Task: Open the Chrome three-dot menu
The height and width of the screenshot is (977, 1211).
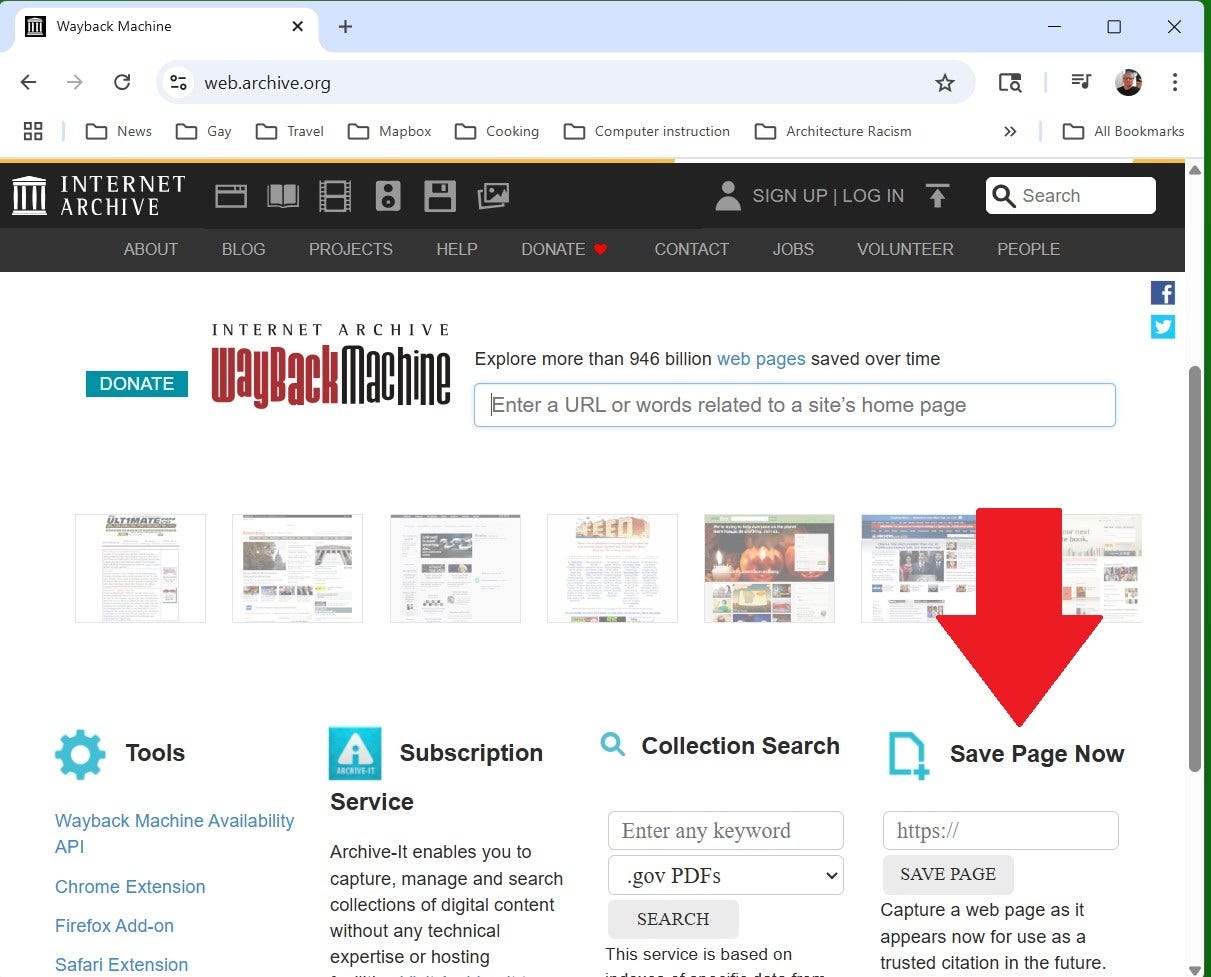Action: (x=1175, y=83)
